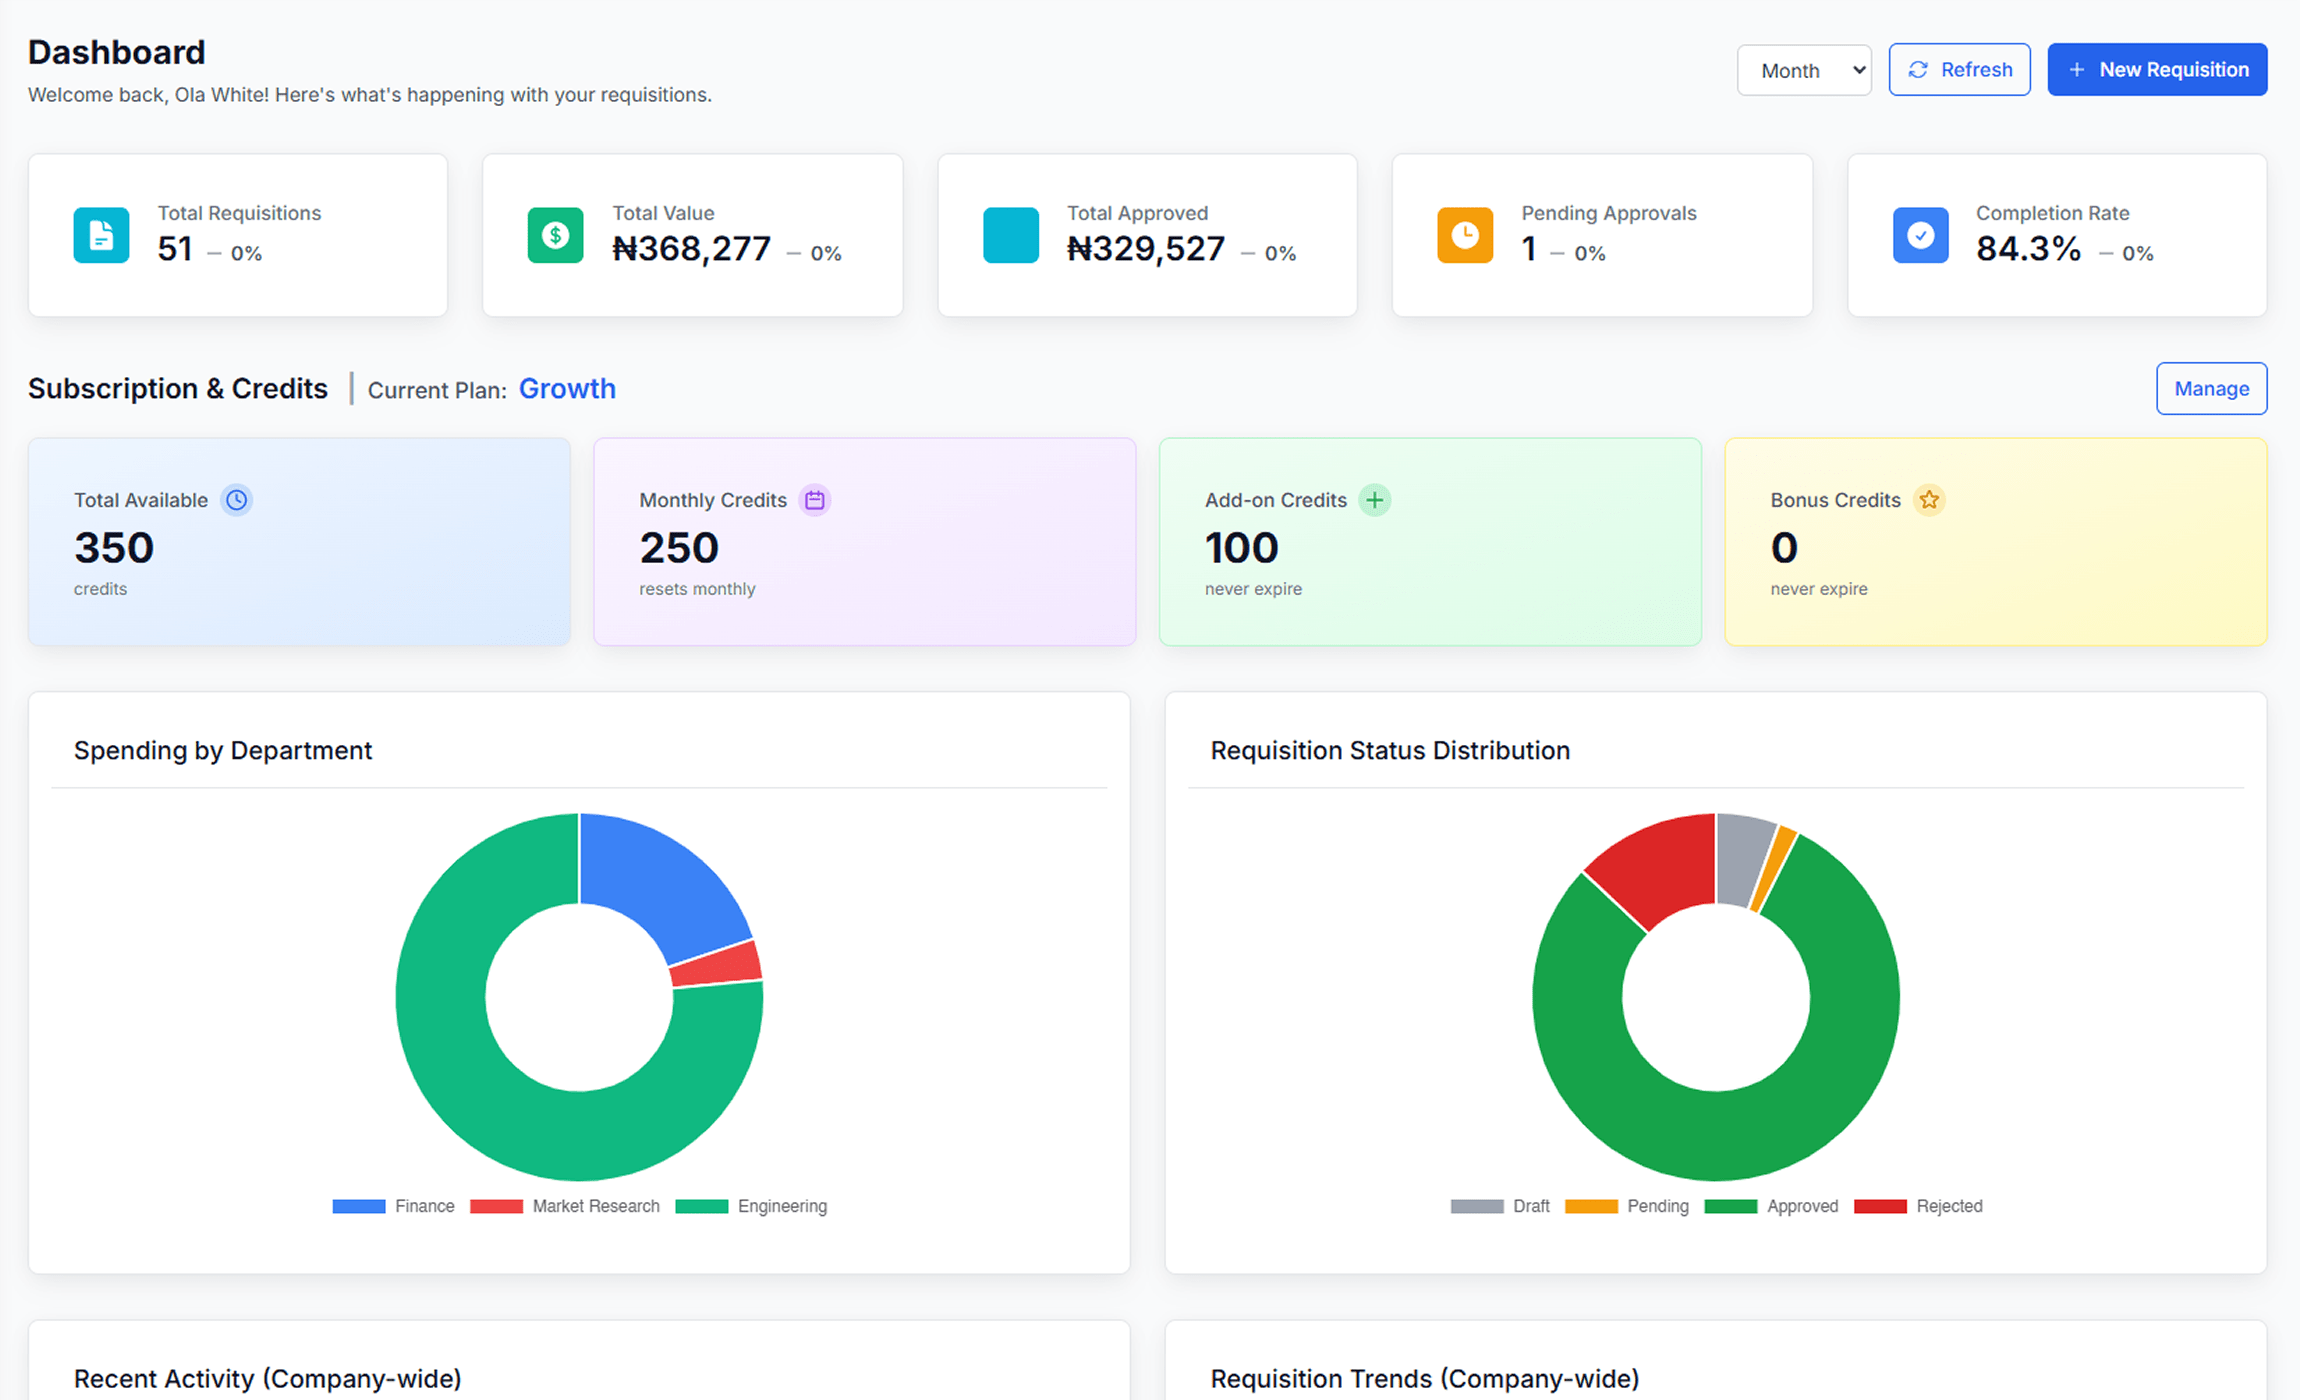Click the teal icon on Total Approved card
This screenshot has height=1400, width=2300.
click(x=1010, y=235)
